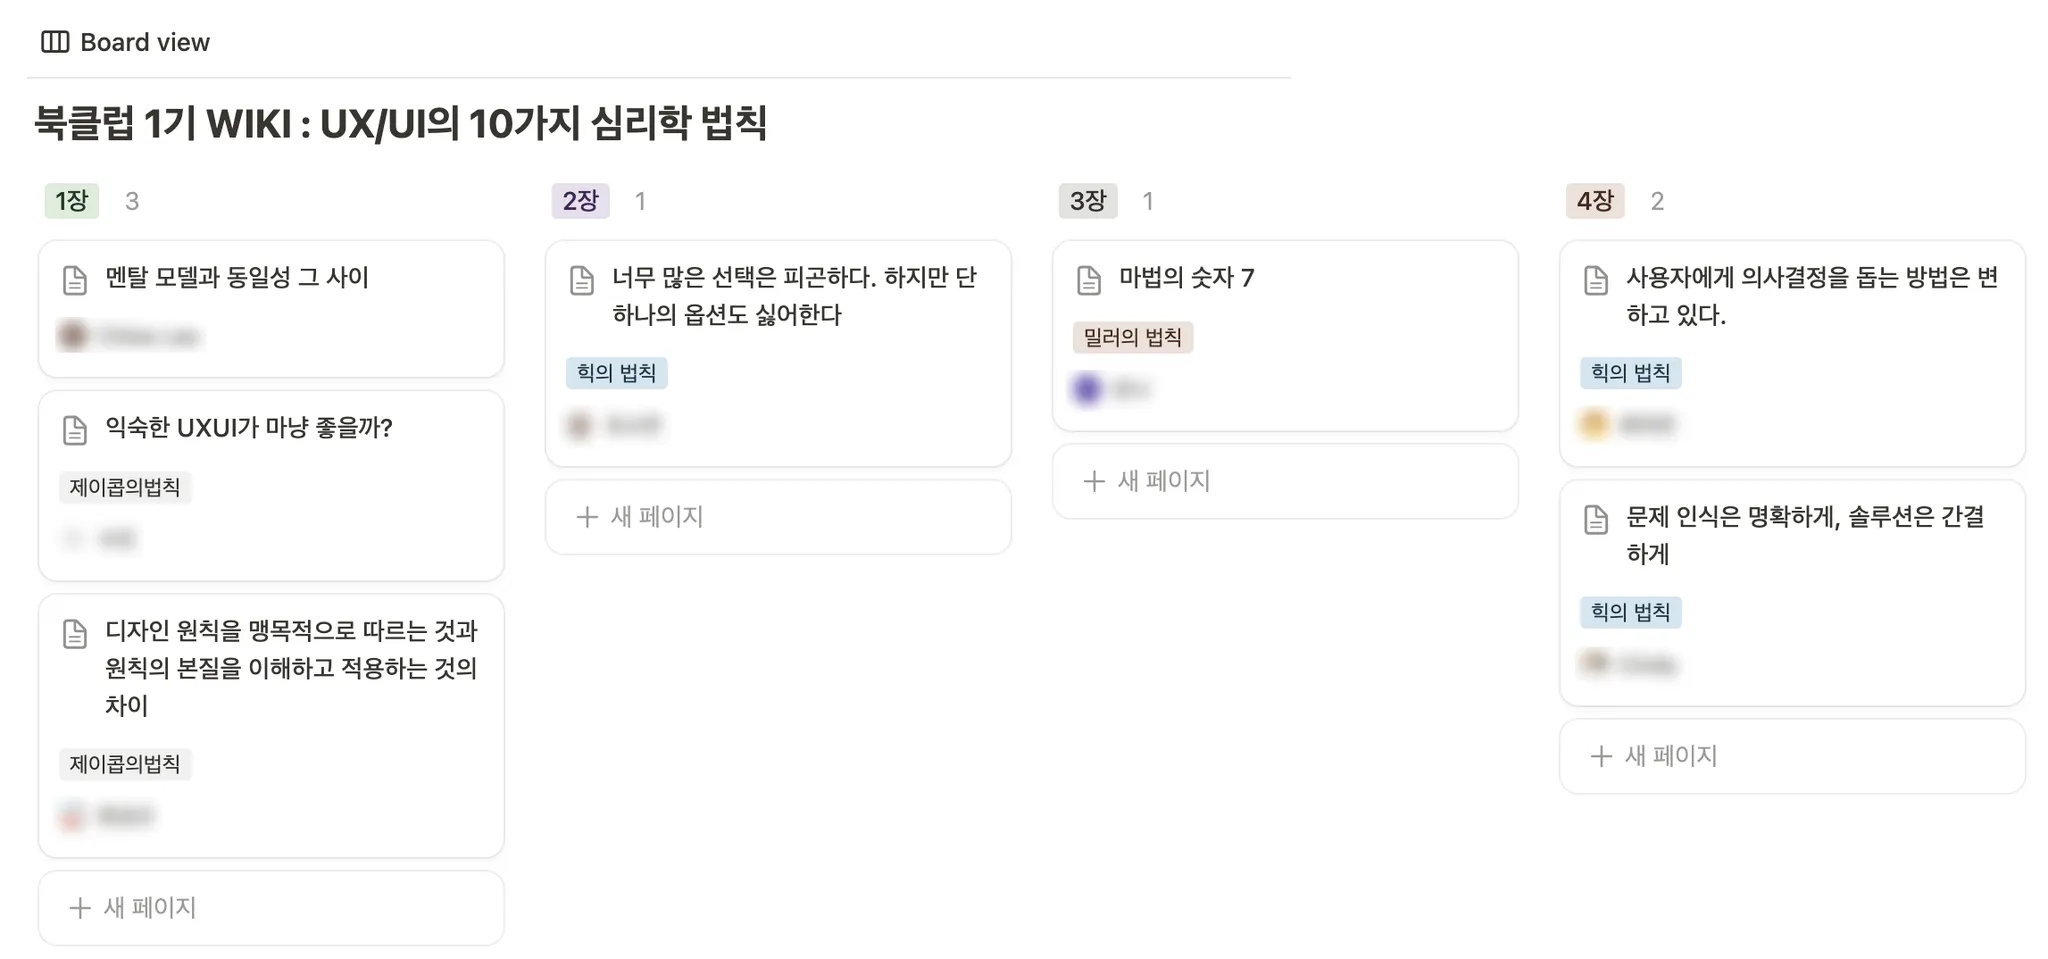Click 힉의 법칙 tag on 문제 인식 card
2048x959 pixels.
tap(1630, 612)
